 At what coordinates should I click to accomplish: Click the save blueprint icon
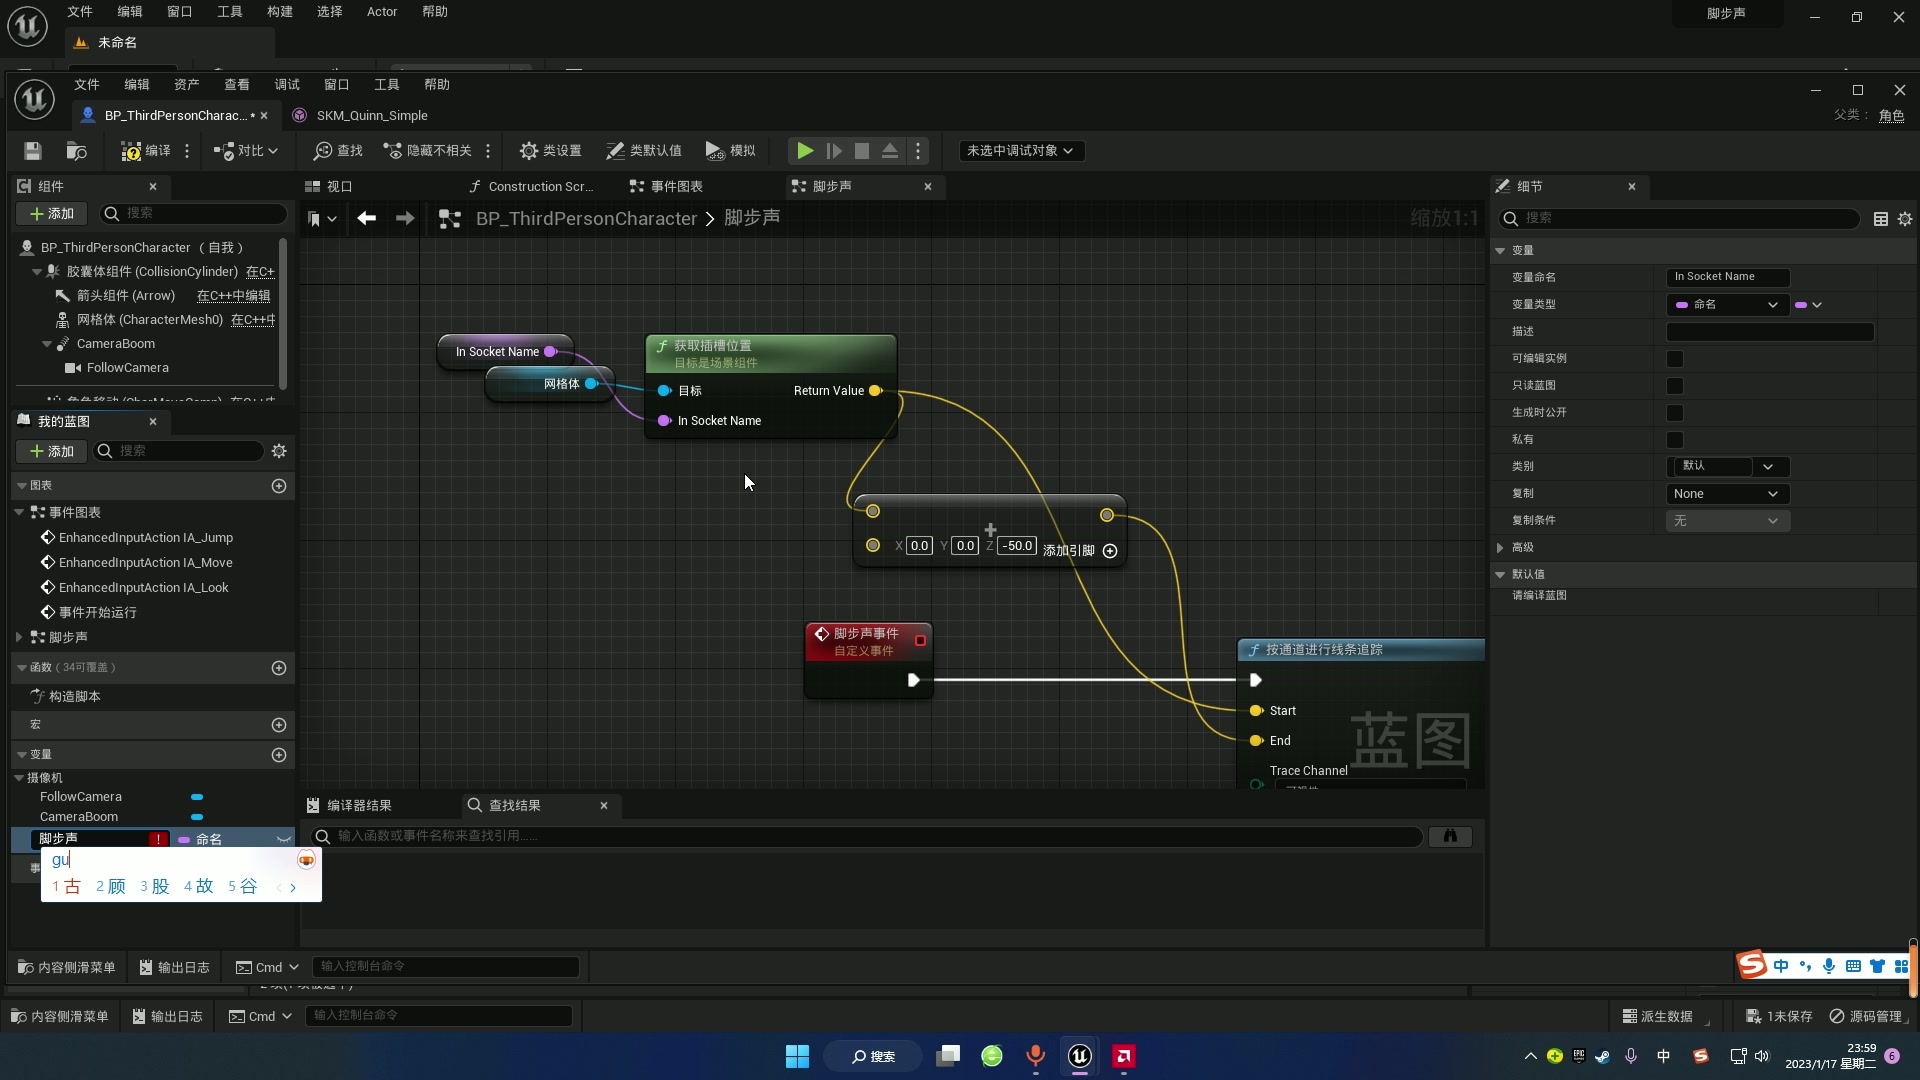pyautogui.click(x=33, y=151)
